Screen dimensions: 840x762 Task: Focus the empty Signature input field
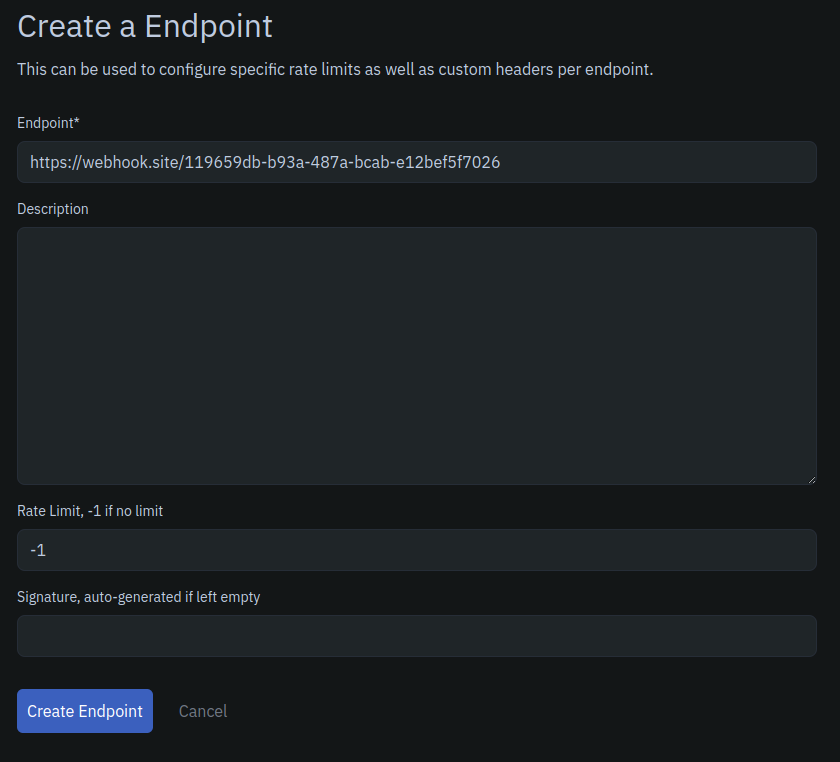tap(416, 636)
